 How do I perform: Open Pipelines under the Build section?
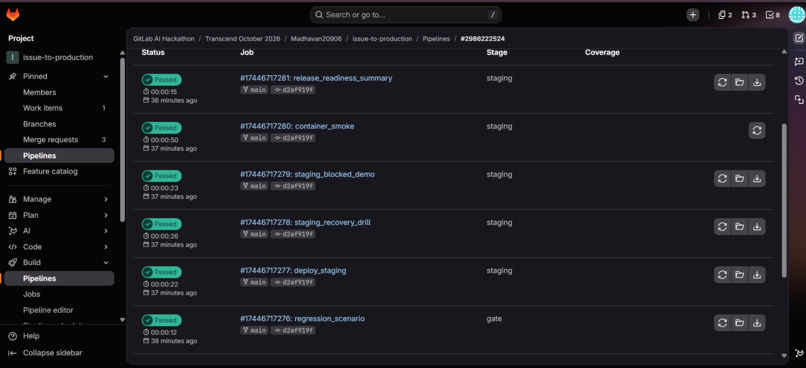coord(59,279)
